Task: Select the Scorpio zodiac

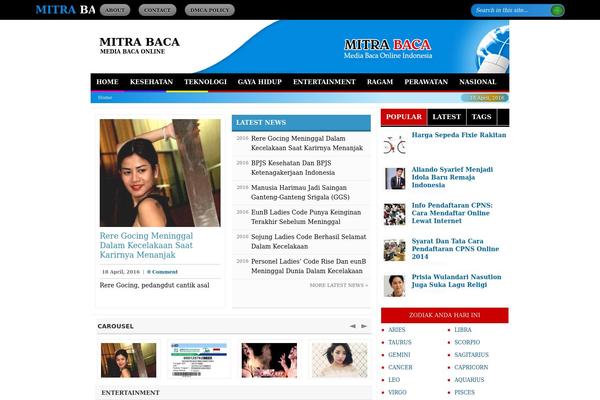Action: [x=467, y=342]
